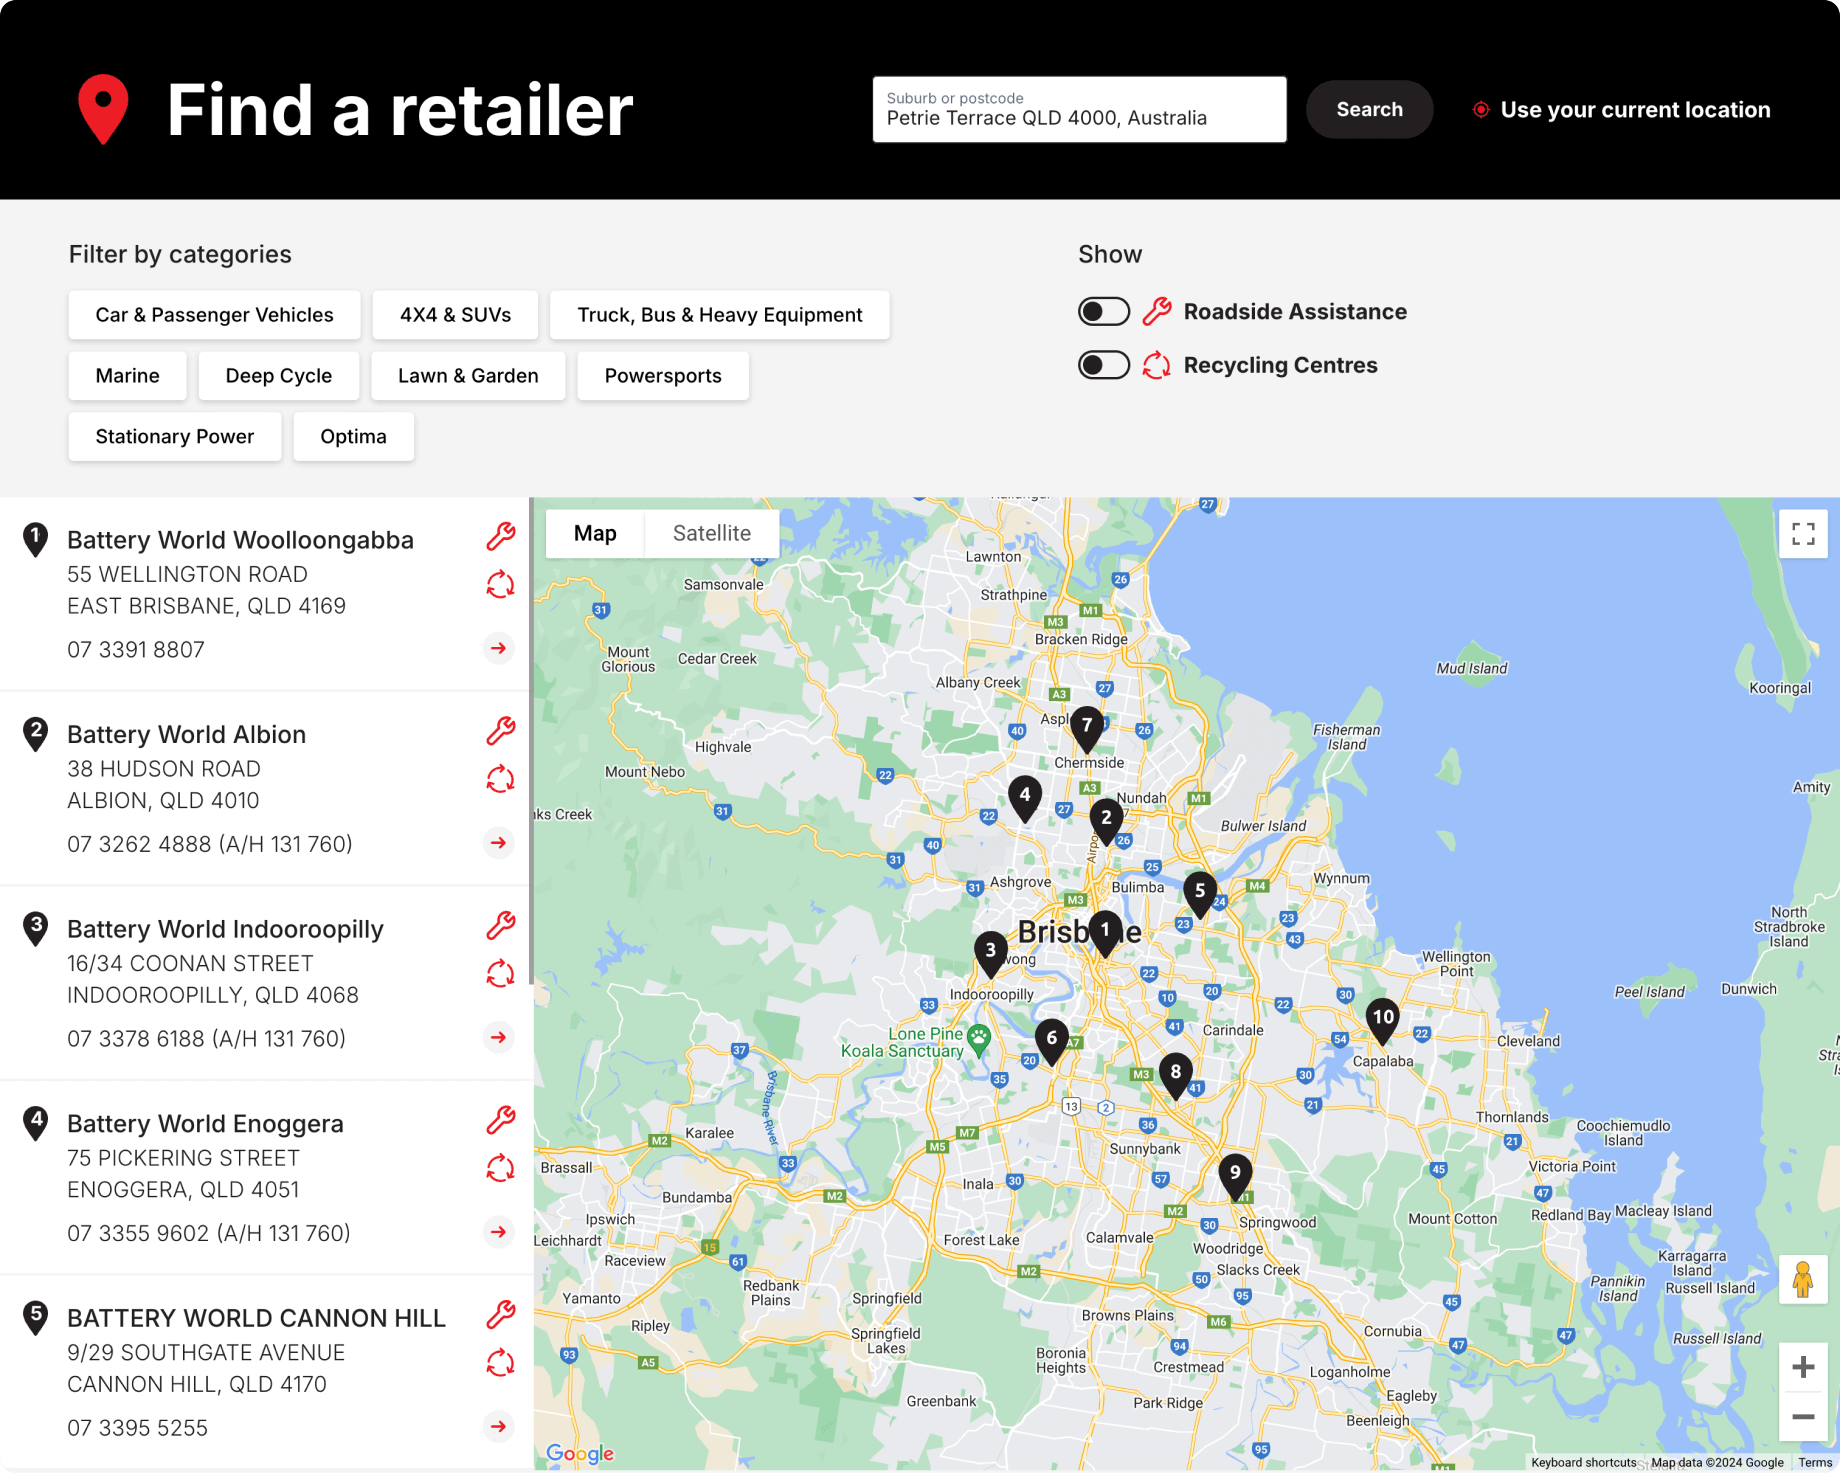The height and width of the screenshot is (1473, 1840).
Task: Click the wrench icon for Battery World Cannon Hill
Action: [500, 1317]
